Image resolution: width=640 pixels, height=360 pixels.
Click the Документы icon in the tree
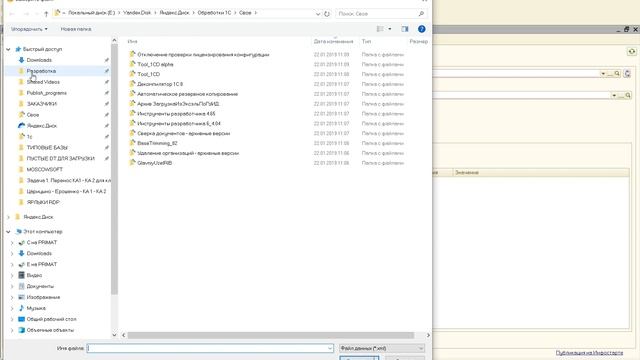(x=22, y=287)
